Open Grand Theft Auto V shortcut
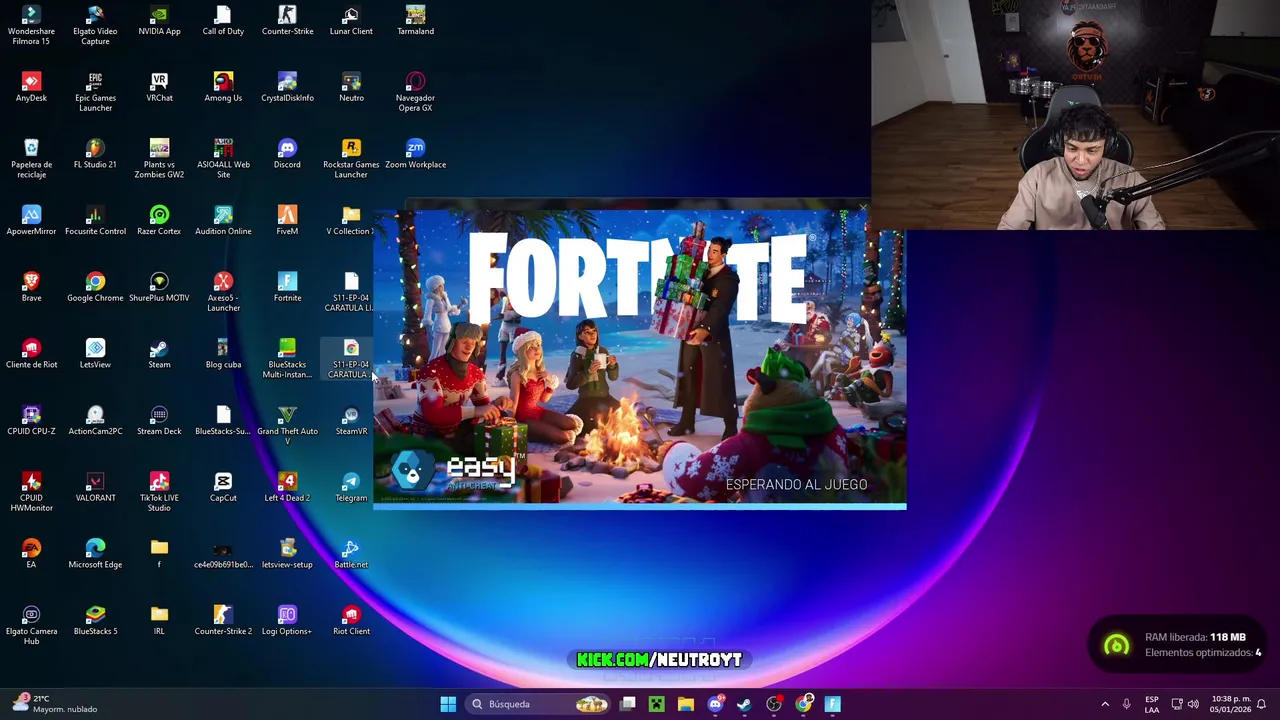 pyautogui.click(x=287, y=426)
